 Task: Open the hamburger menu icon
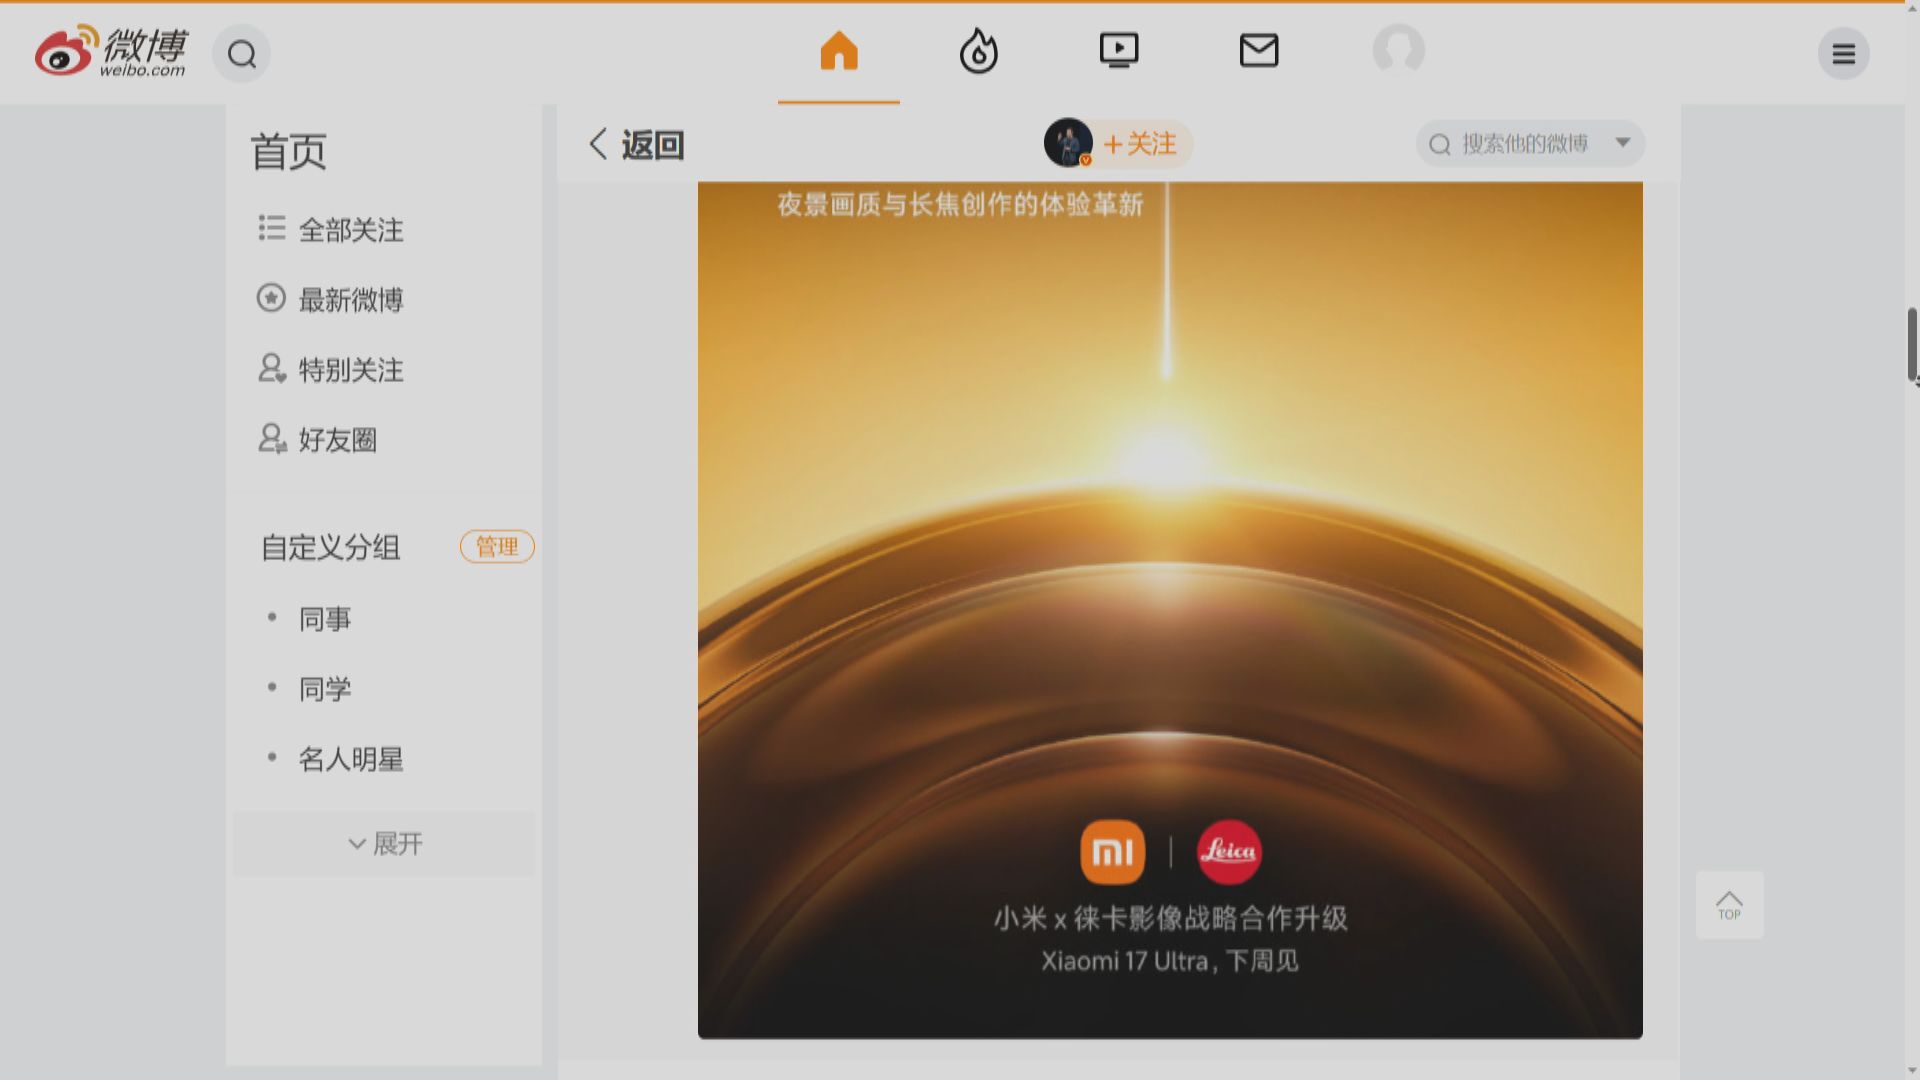coord(1843,54)
